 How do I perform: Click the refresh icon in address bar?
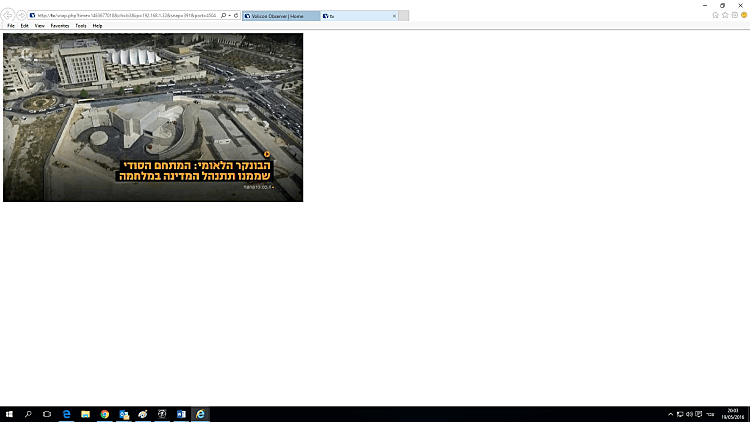pyautogui.click(x=235, y=16)
